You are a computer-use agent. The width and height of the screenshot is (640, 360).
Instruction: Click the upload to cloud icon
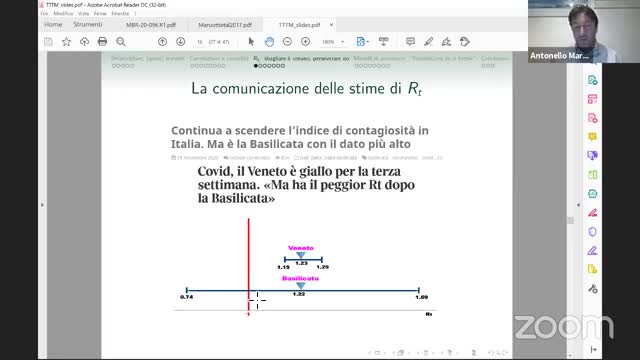point(84,42)
